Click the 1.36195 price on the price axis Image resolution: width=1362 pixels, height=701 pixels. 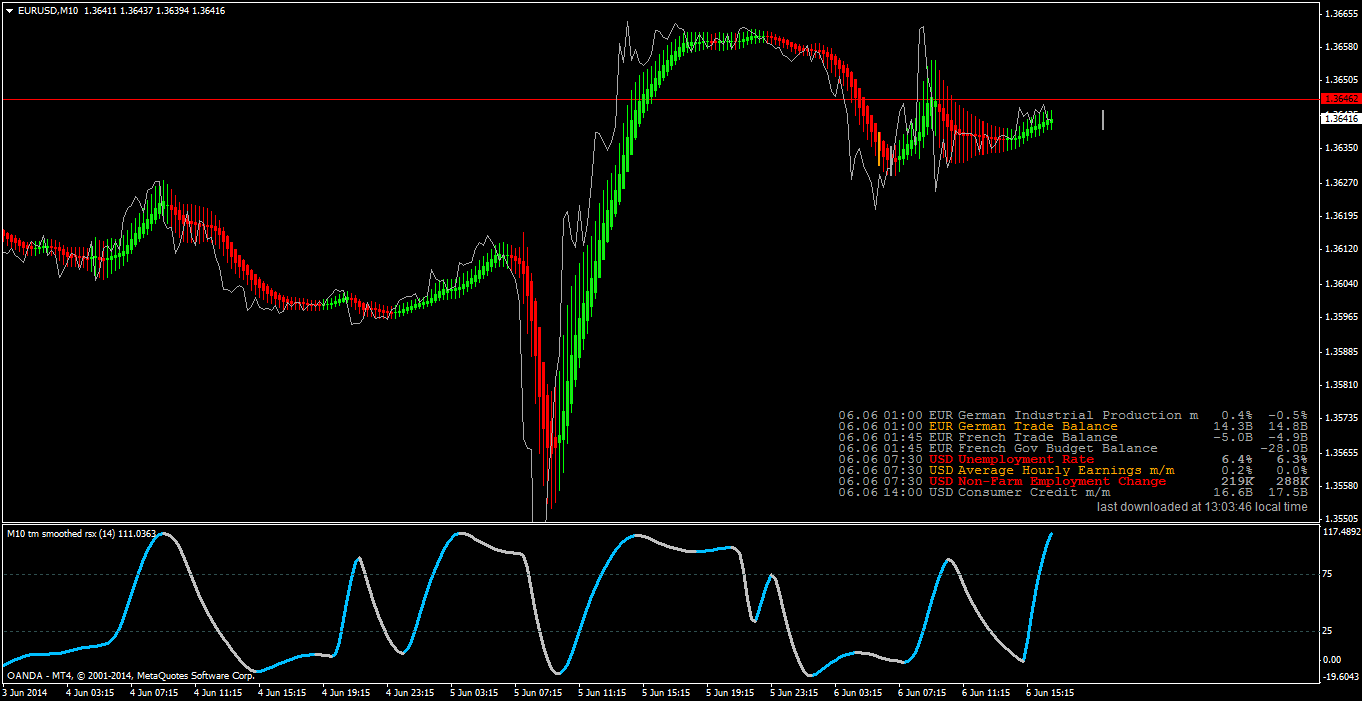coord(1339,216)
